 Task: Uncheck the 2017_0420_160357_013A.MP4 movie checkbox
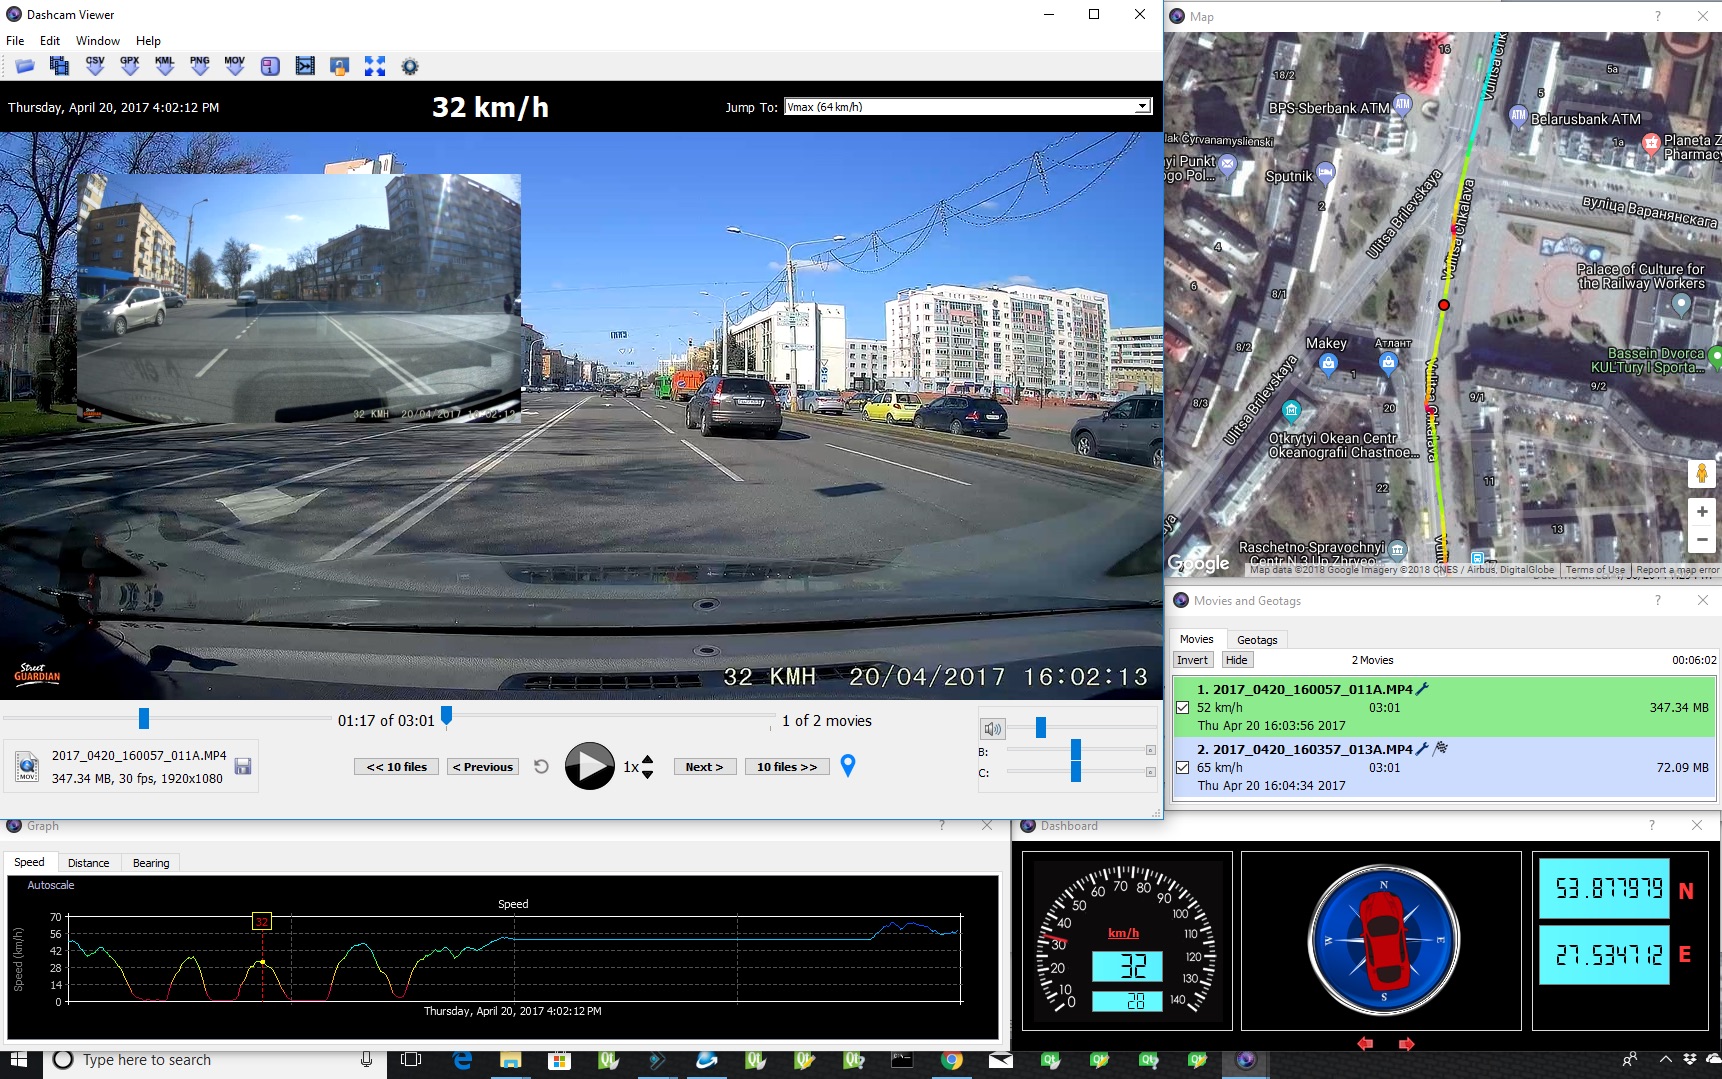(x=1183, y=768)
